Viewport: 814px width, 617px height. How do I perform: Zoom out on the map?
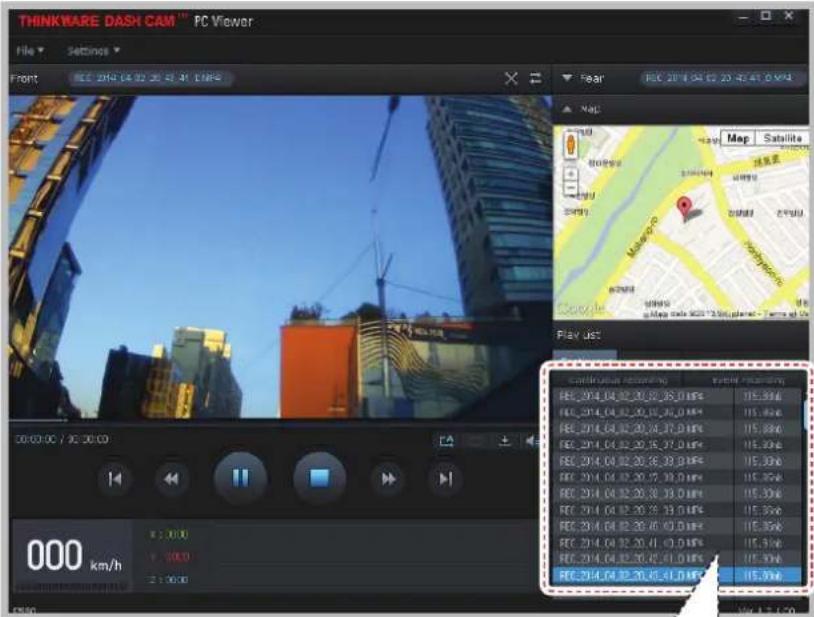(x=571, y=188)
